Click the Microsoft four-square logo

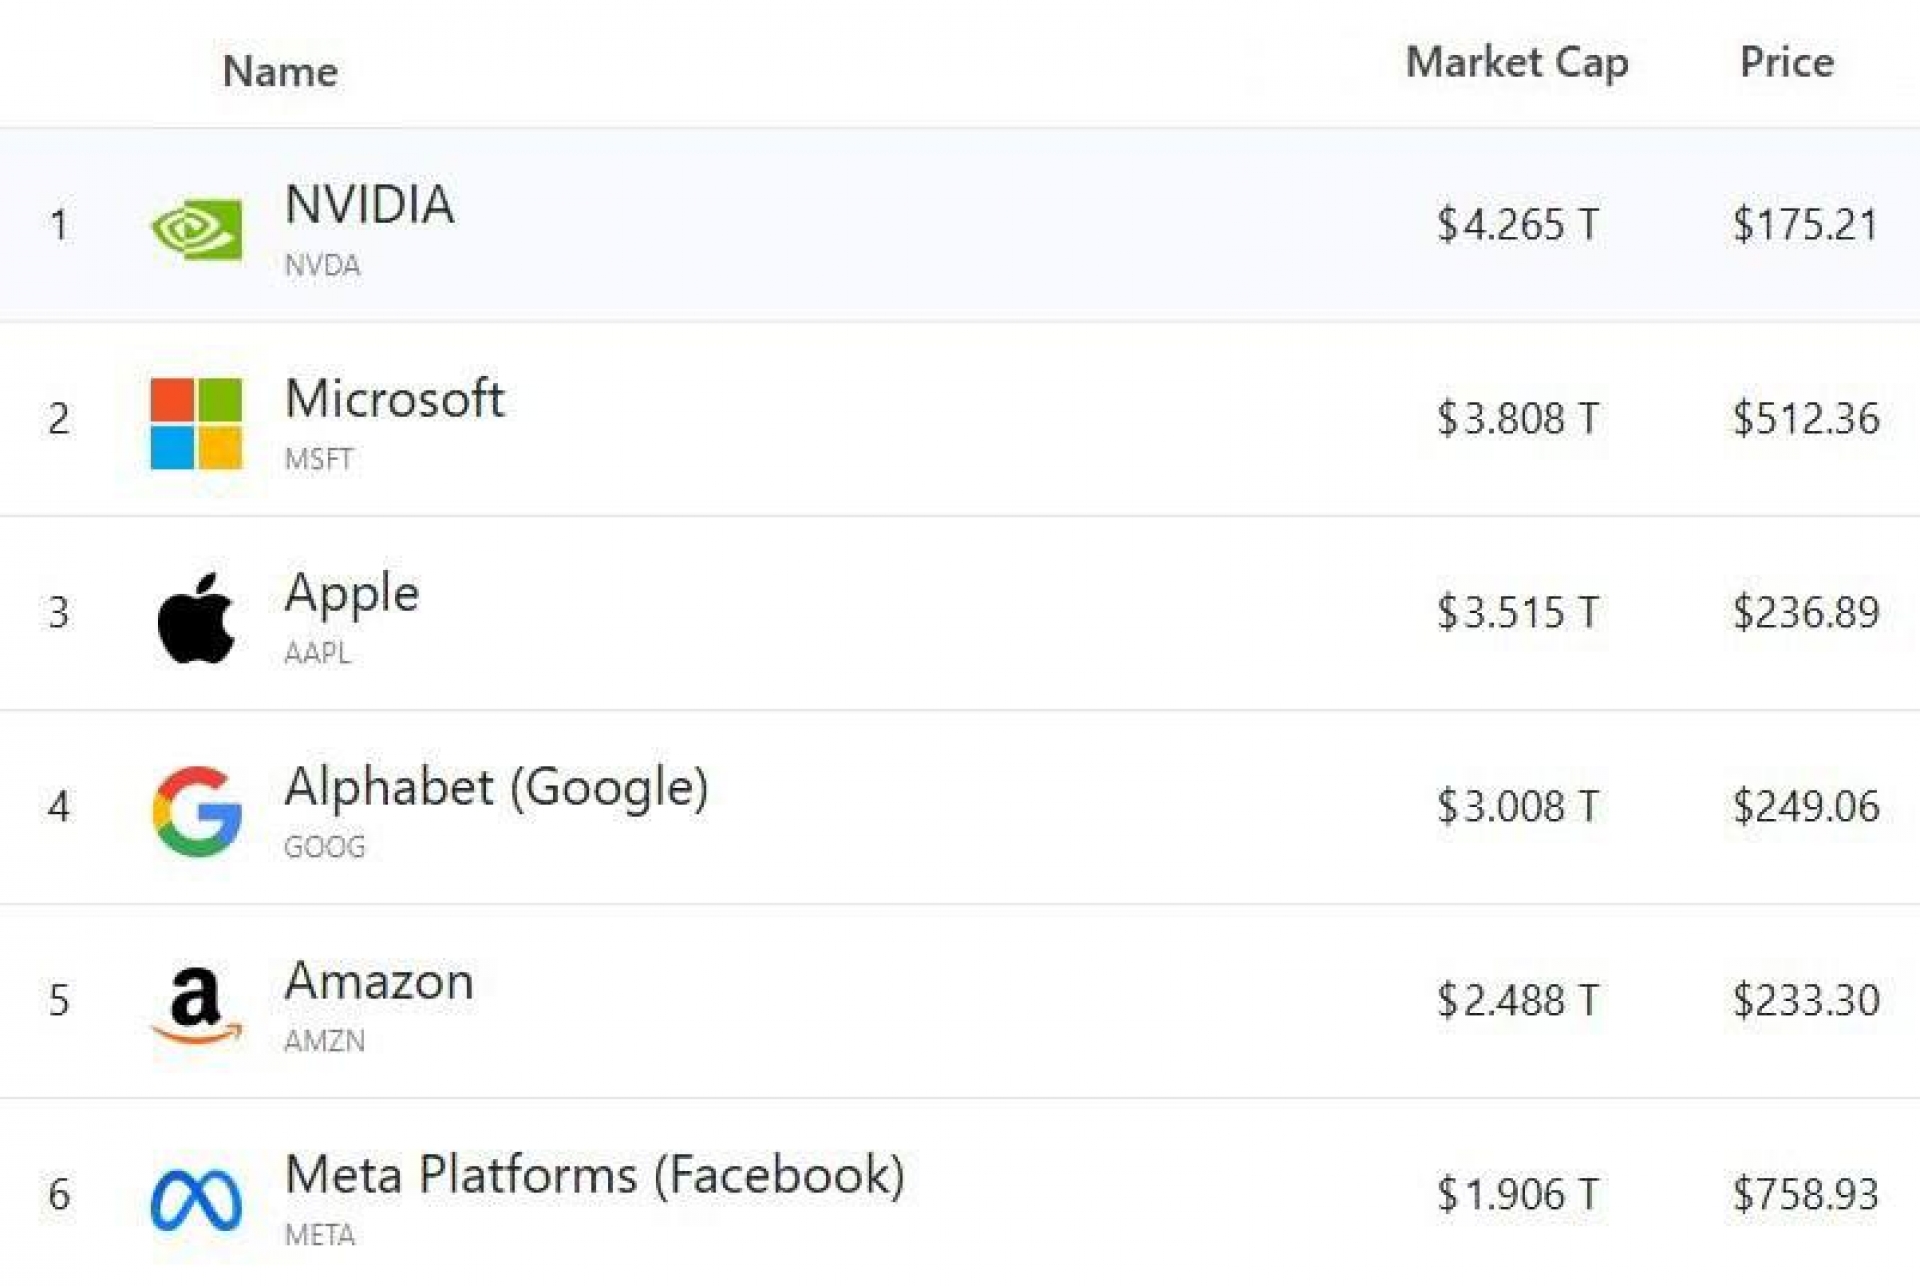[x=196, y=423]
